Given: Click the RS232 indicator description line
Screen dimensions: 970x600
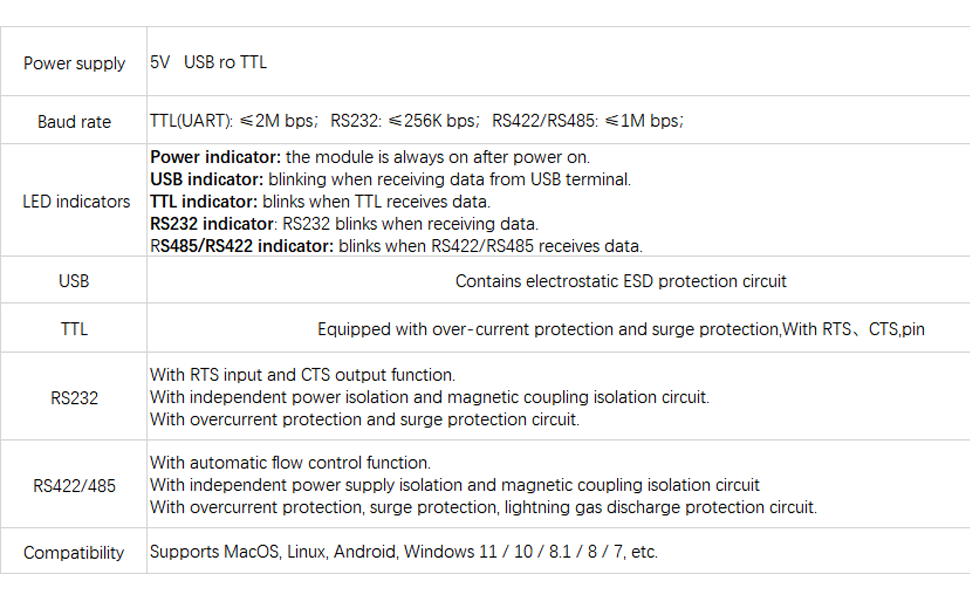Looking at the screenshot, I should point(344,224).
